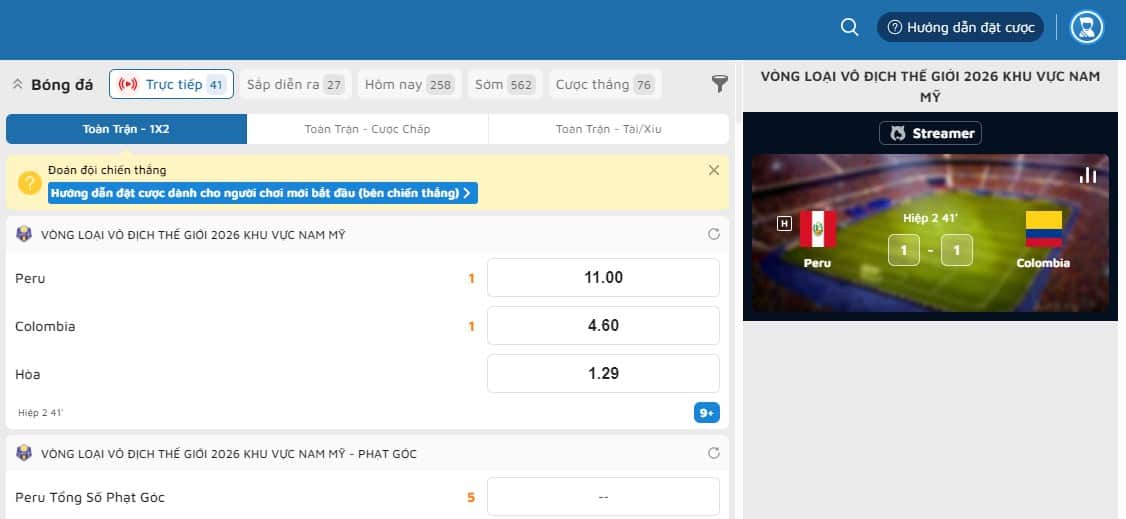Switch to Toàn Trận - Cược Chấp tab
Screen dimensions: 1126x519
[367, 129]
